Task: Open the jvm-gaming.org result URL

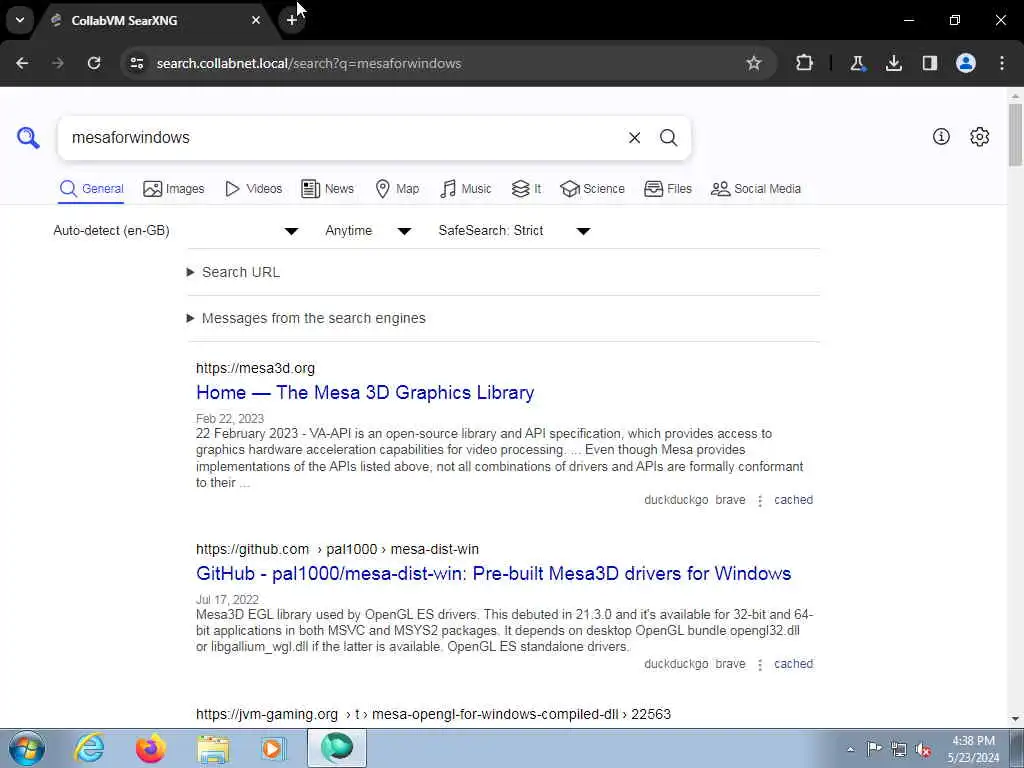Action: coord(433,714)
